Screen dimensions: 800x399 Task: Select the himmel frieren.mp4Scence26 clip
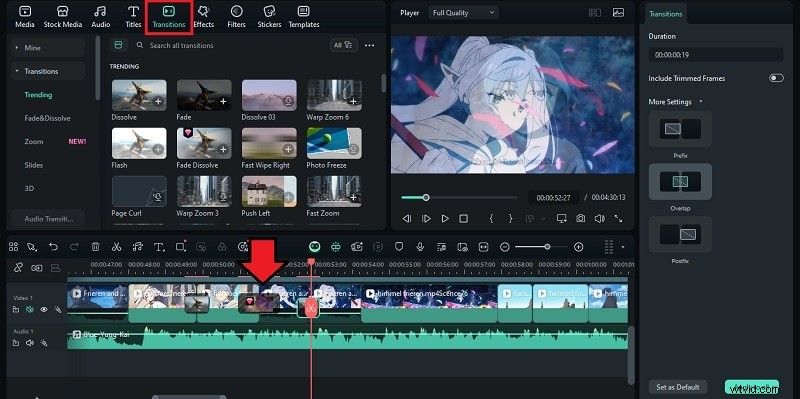pos(429,304)
